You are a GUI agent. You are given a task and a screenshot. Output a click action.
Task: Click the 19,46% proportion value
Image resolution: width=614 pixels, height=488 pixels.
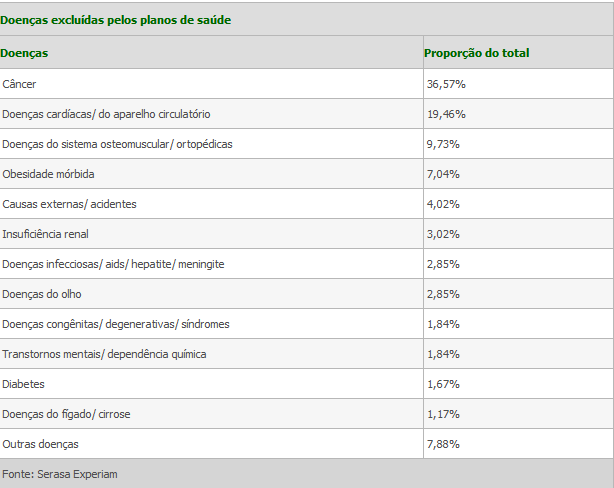coord(446,114)
